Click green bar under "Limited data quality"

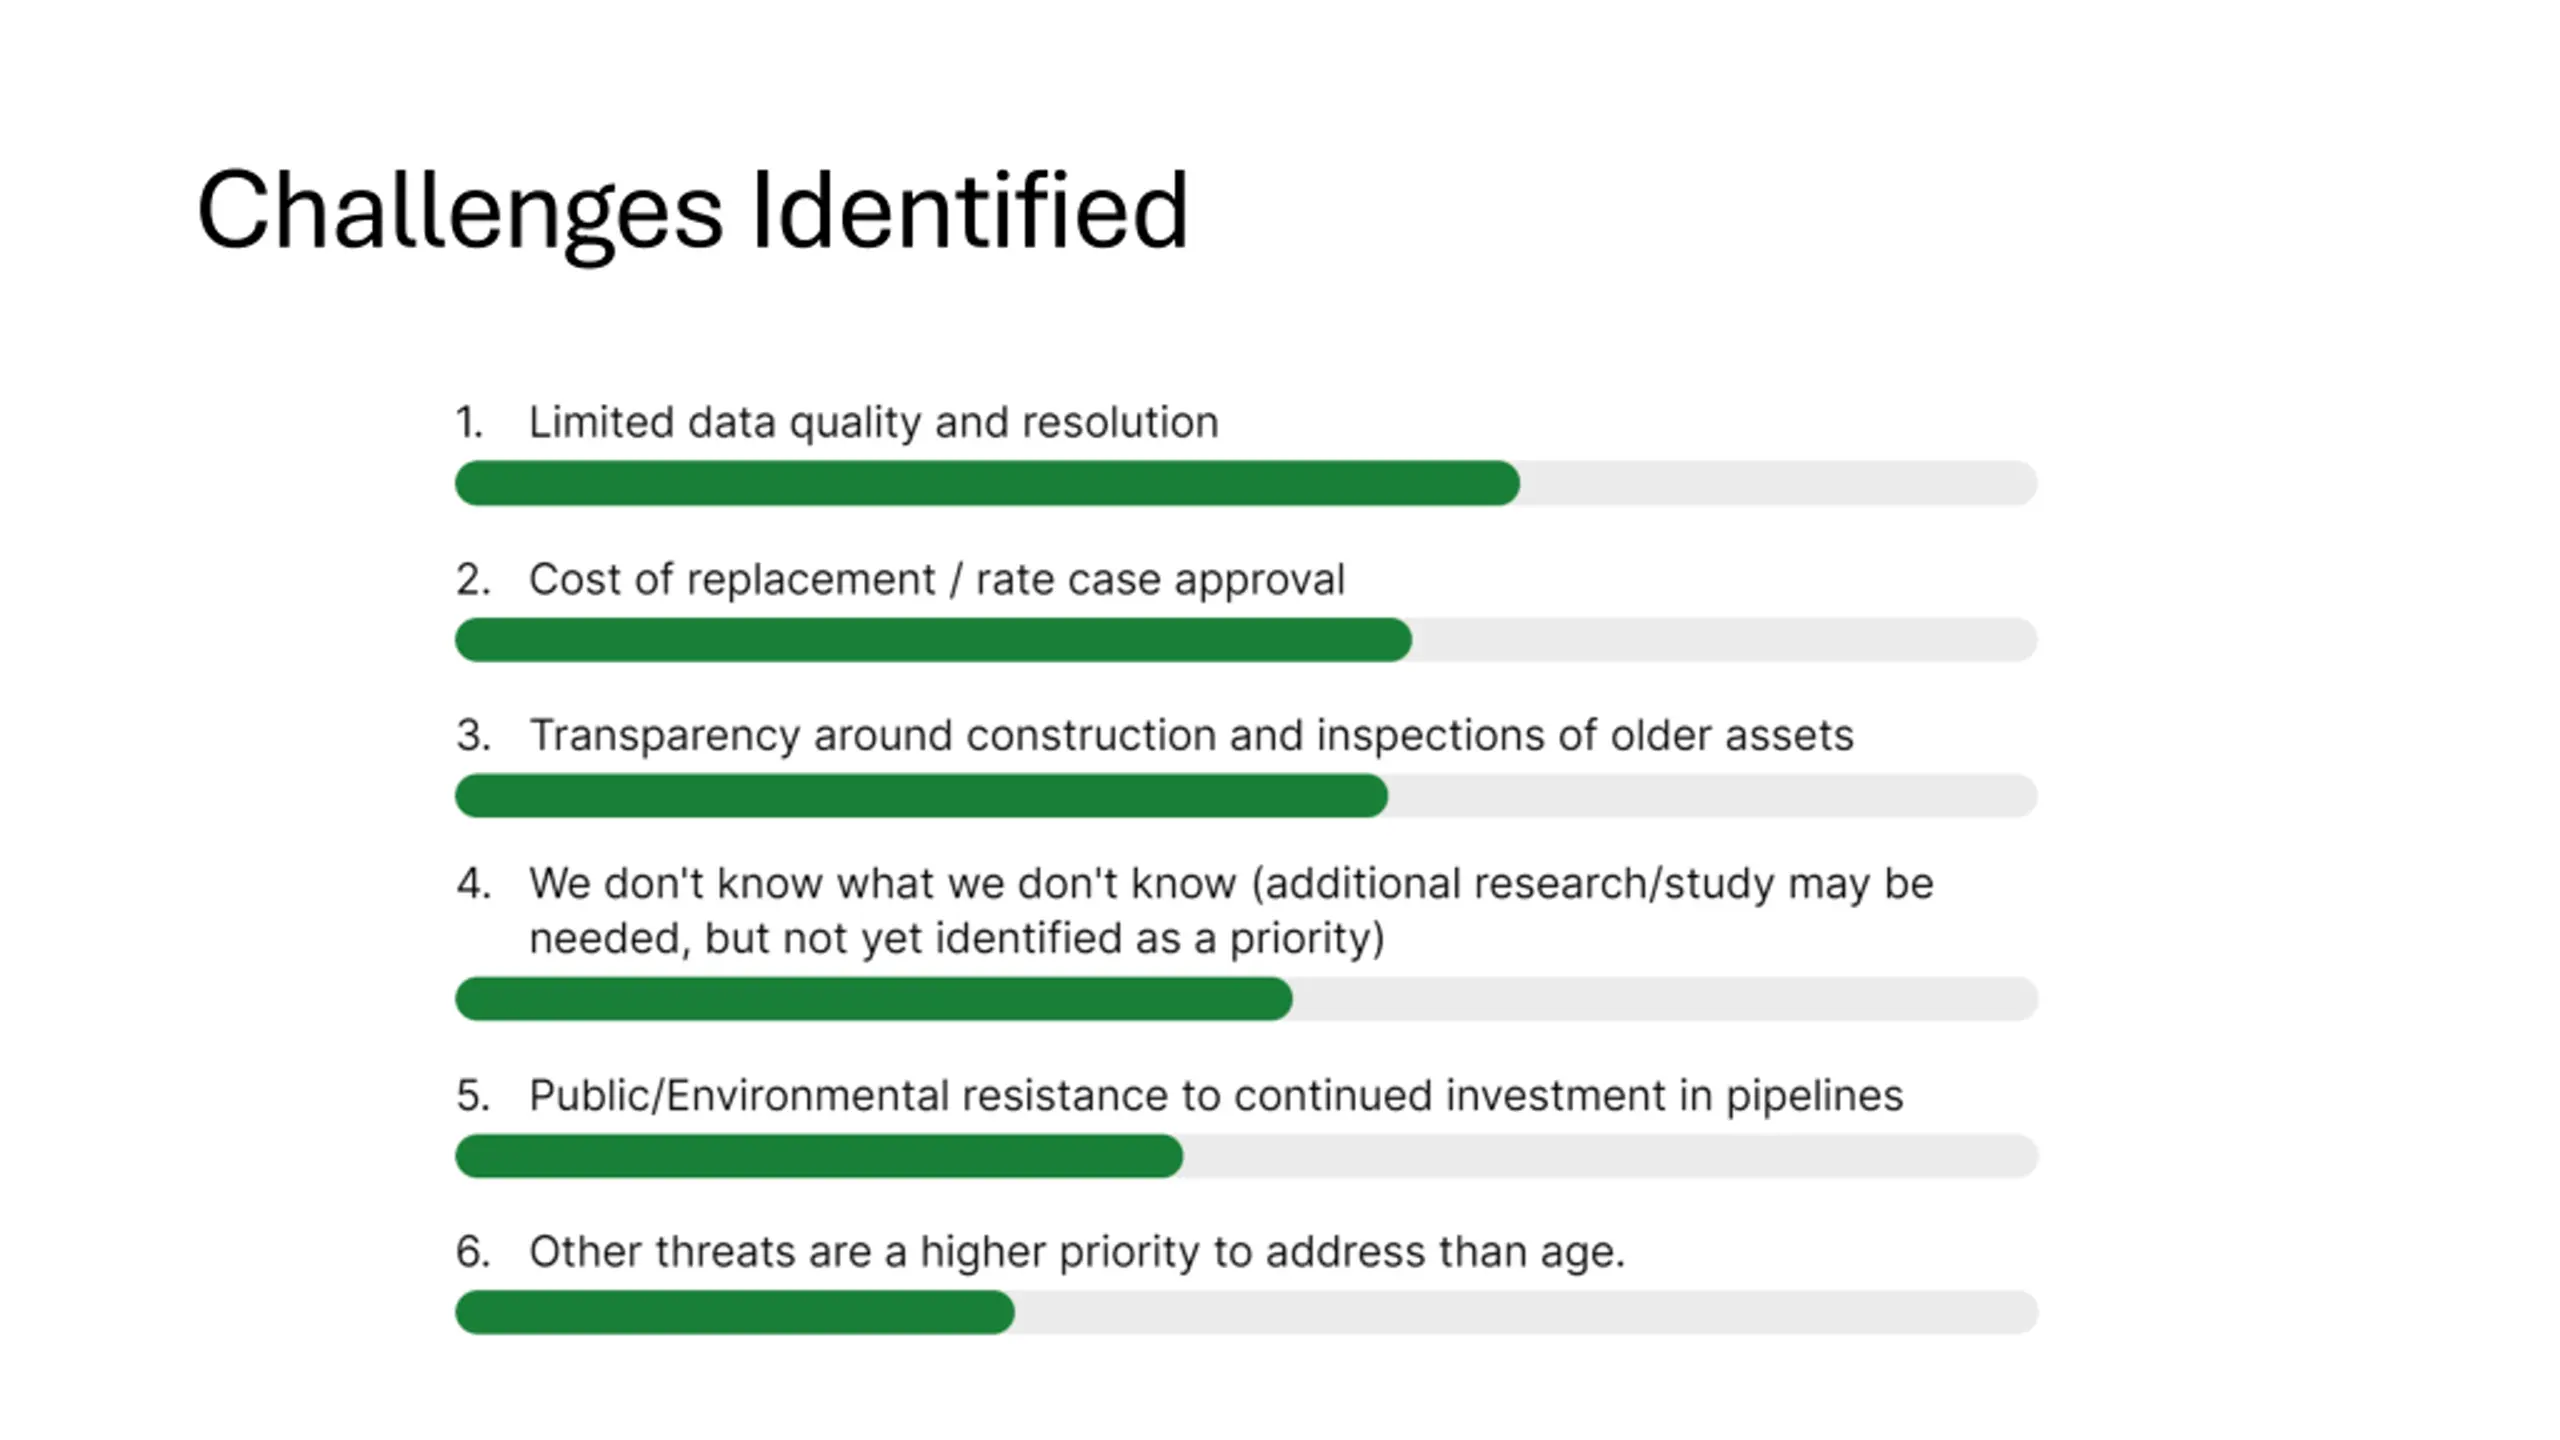click(986, 484)
